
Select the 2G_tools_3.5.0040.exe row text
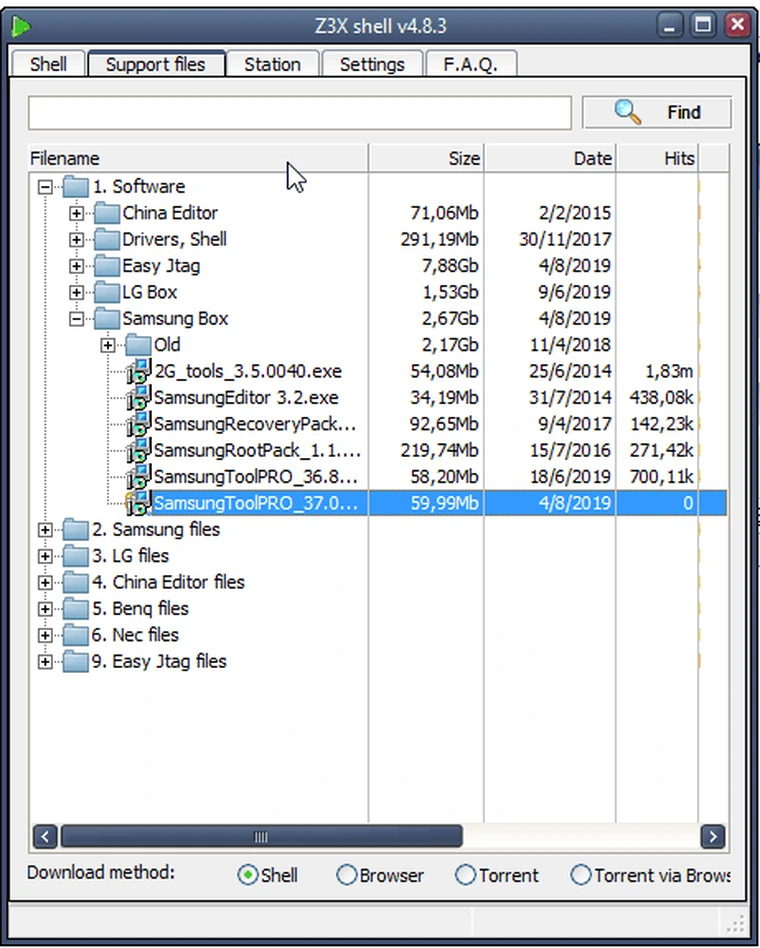pos(248,371)
